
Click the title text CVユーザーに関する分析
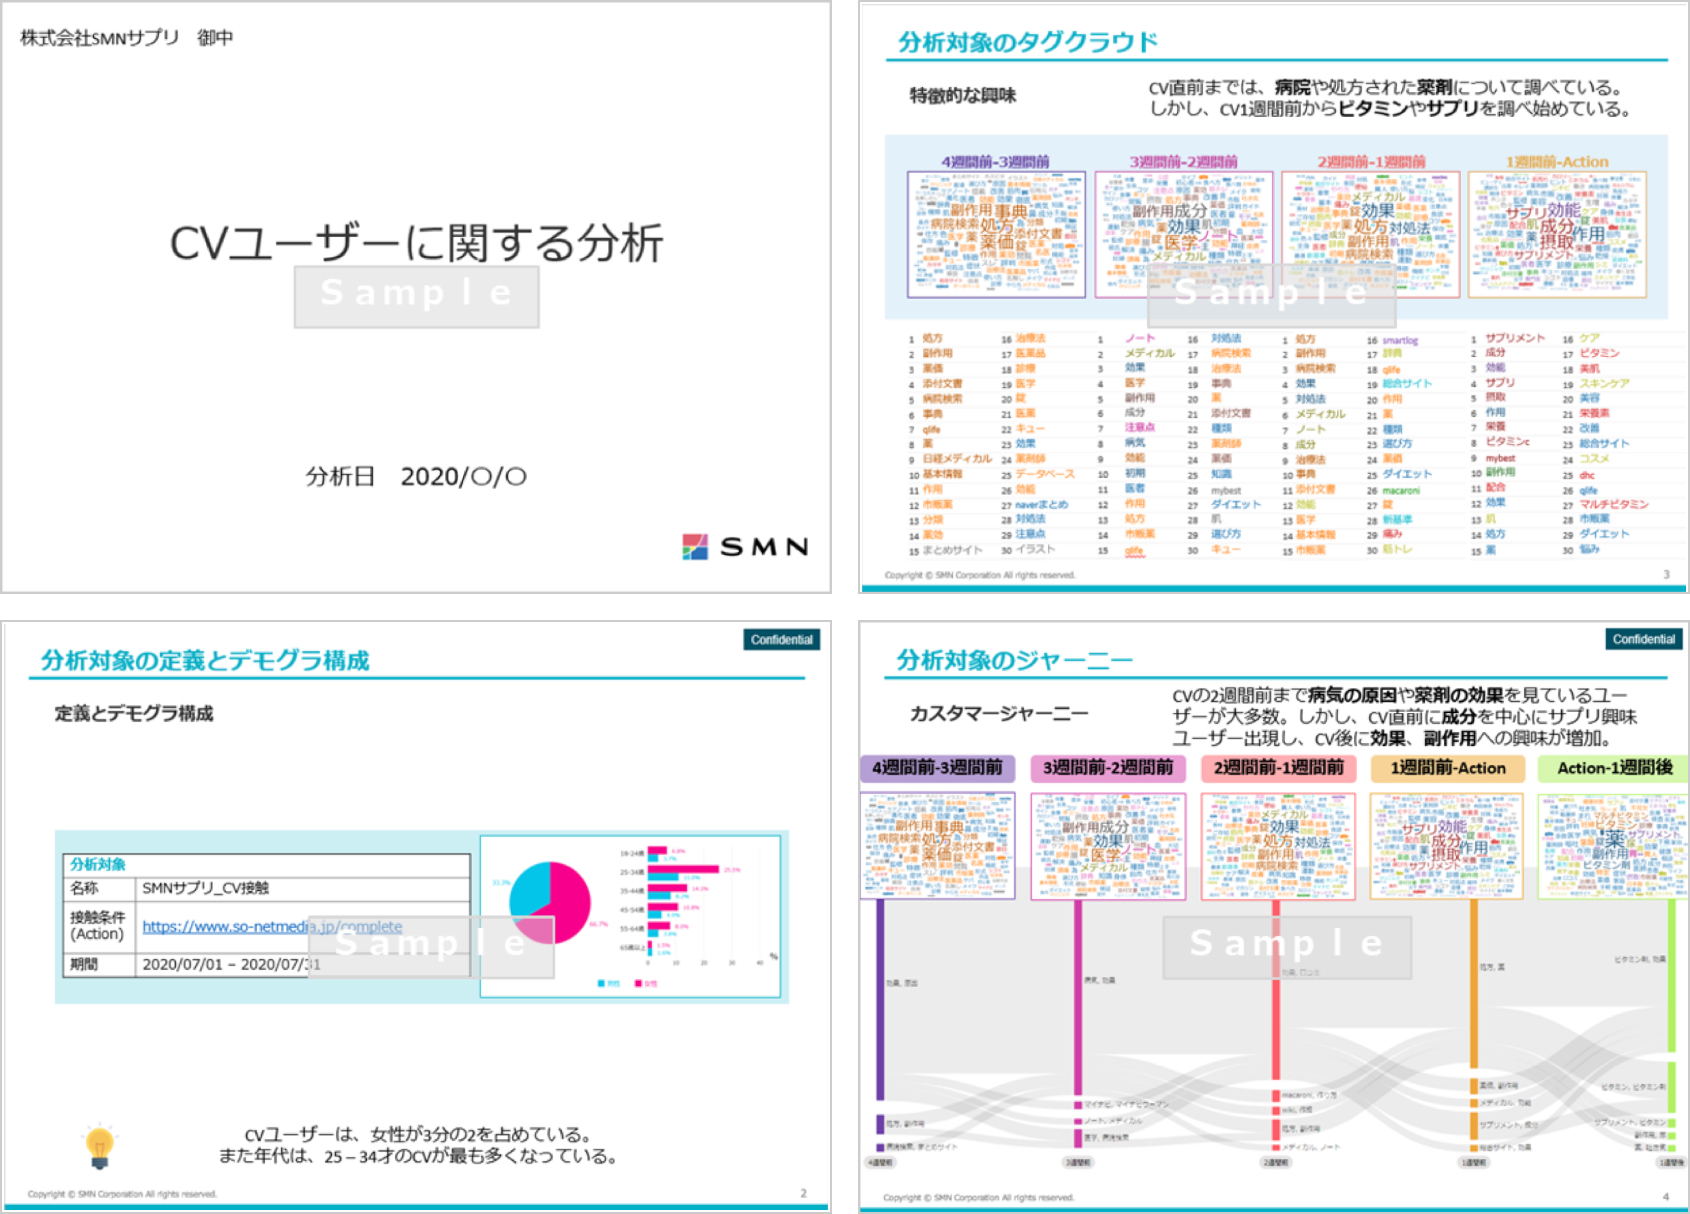point(416,243)
